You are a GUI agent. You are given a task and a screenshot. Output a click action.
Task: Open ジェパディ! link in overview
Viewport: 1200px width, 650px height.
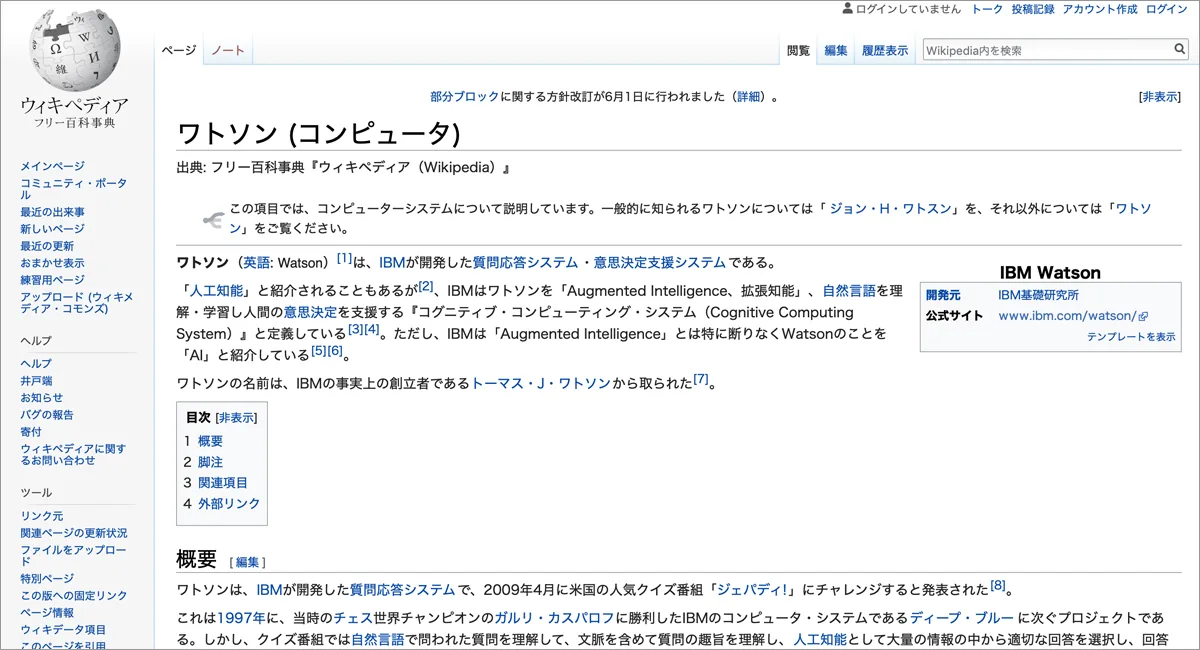point(751,590)
